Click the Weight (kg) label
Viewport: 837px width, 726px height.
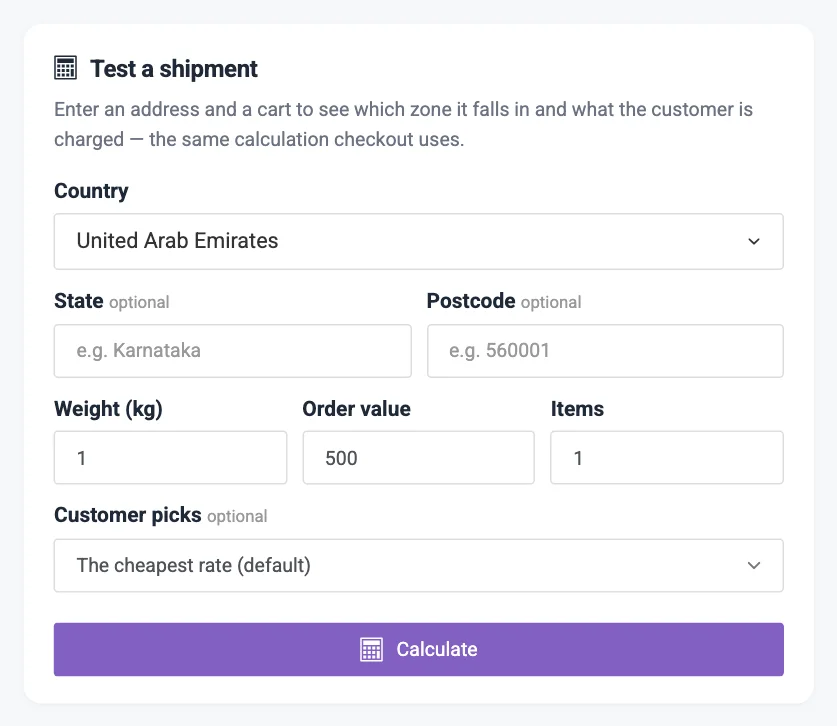pos(108,409)
